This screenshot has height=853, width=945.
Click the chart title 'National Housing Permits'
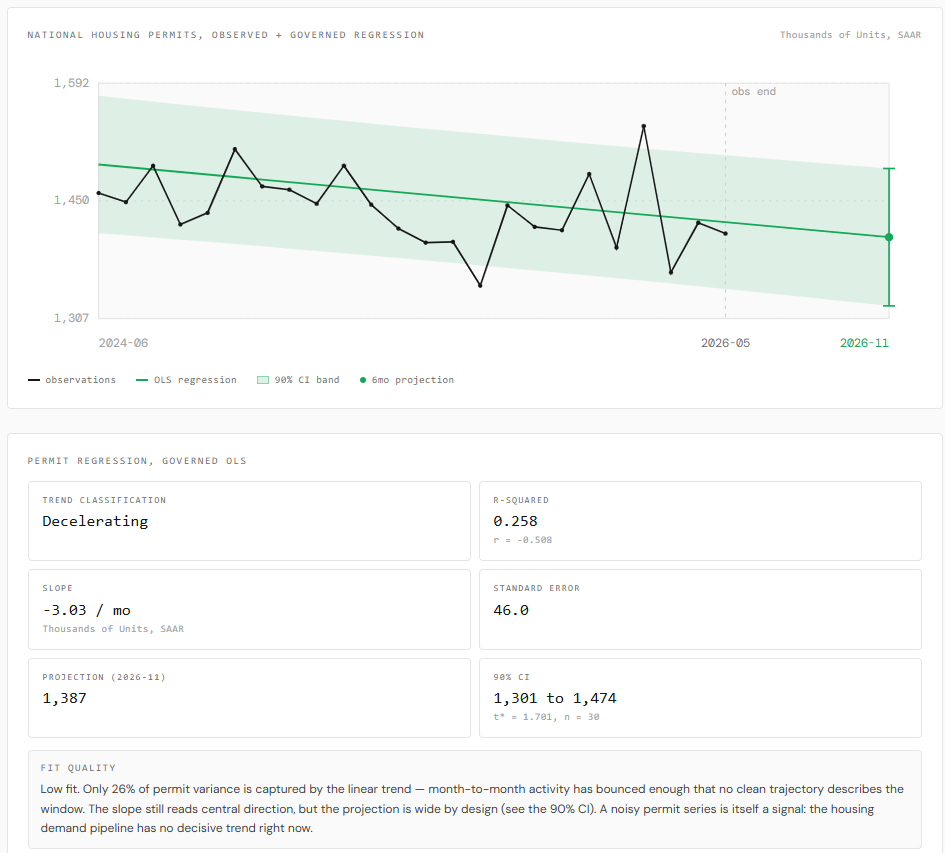pyautogui.click(x=225, y=35)
